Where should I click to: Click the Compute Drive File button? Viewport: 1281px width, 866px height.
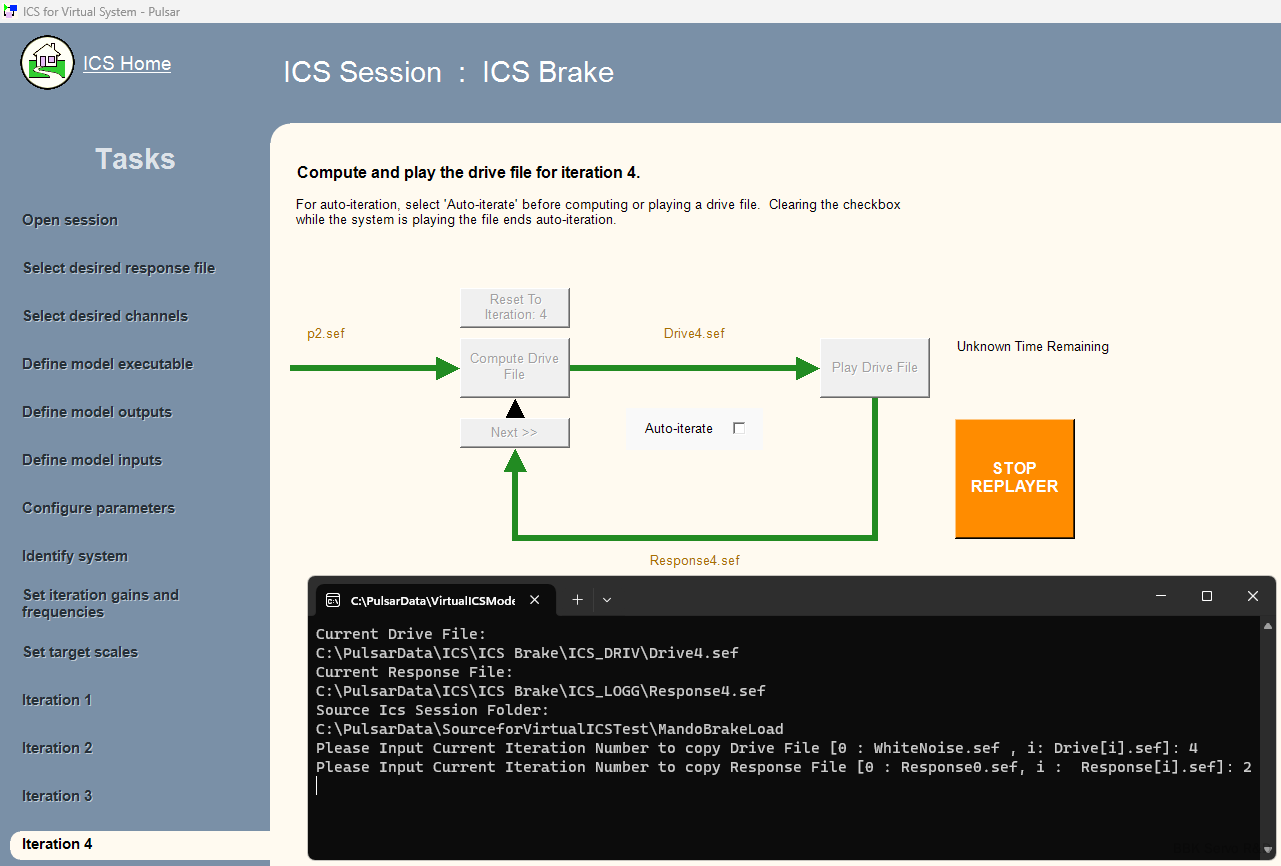[x=514, y=367]
